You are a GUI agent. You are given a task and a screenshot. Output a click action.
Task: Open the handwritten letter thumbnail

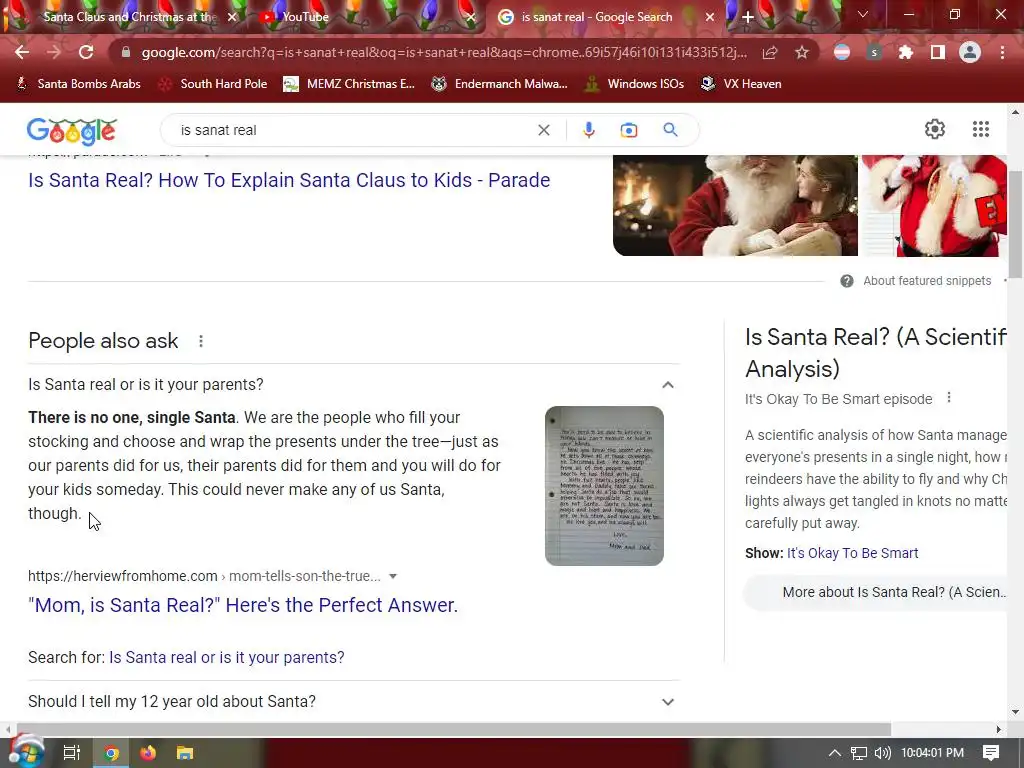click(x=604, y=486)
